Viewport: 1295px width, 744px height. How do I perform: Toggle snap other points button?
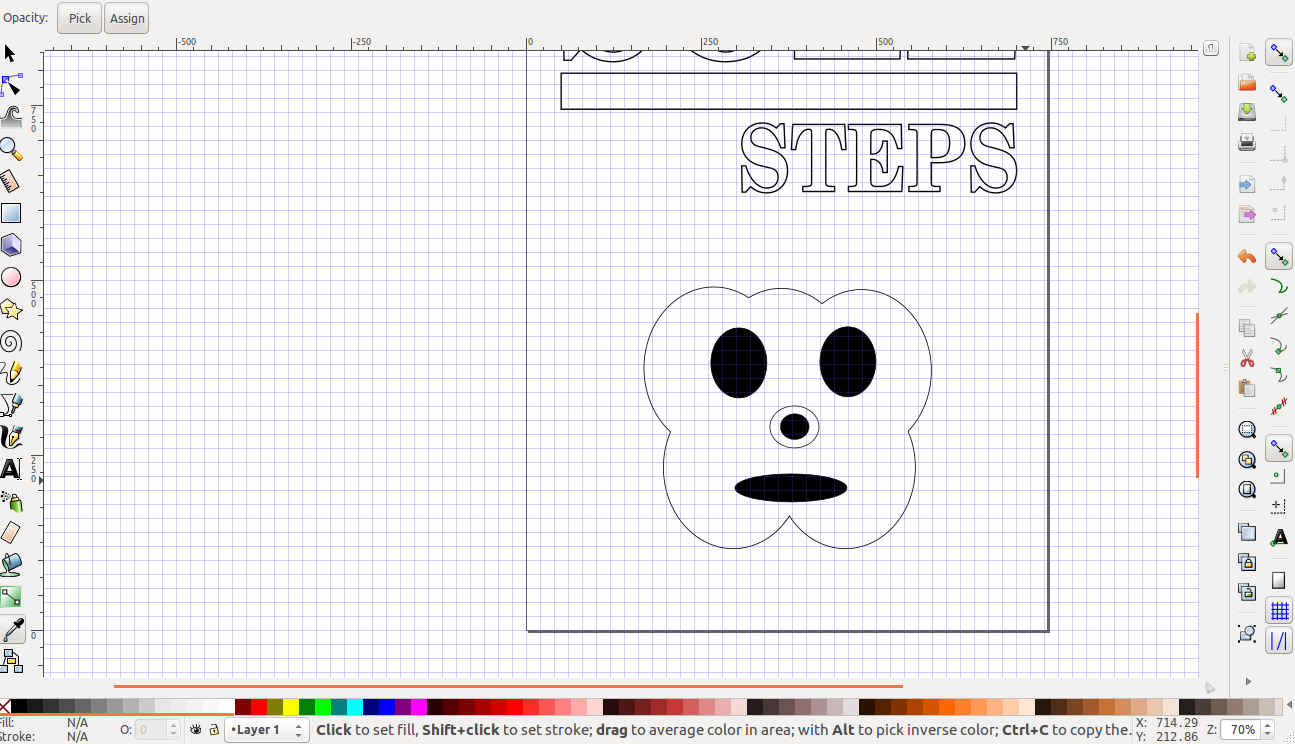point(1279,449)
